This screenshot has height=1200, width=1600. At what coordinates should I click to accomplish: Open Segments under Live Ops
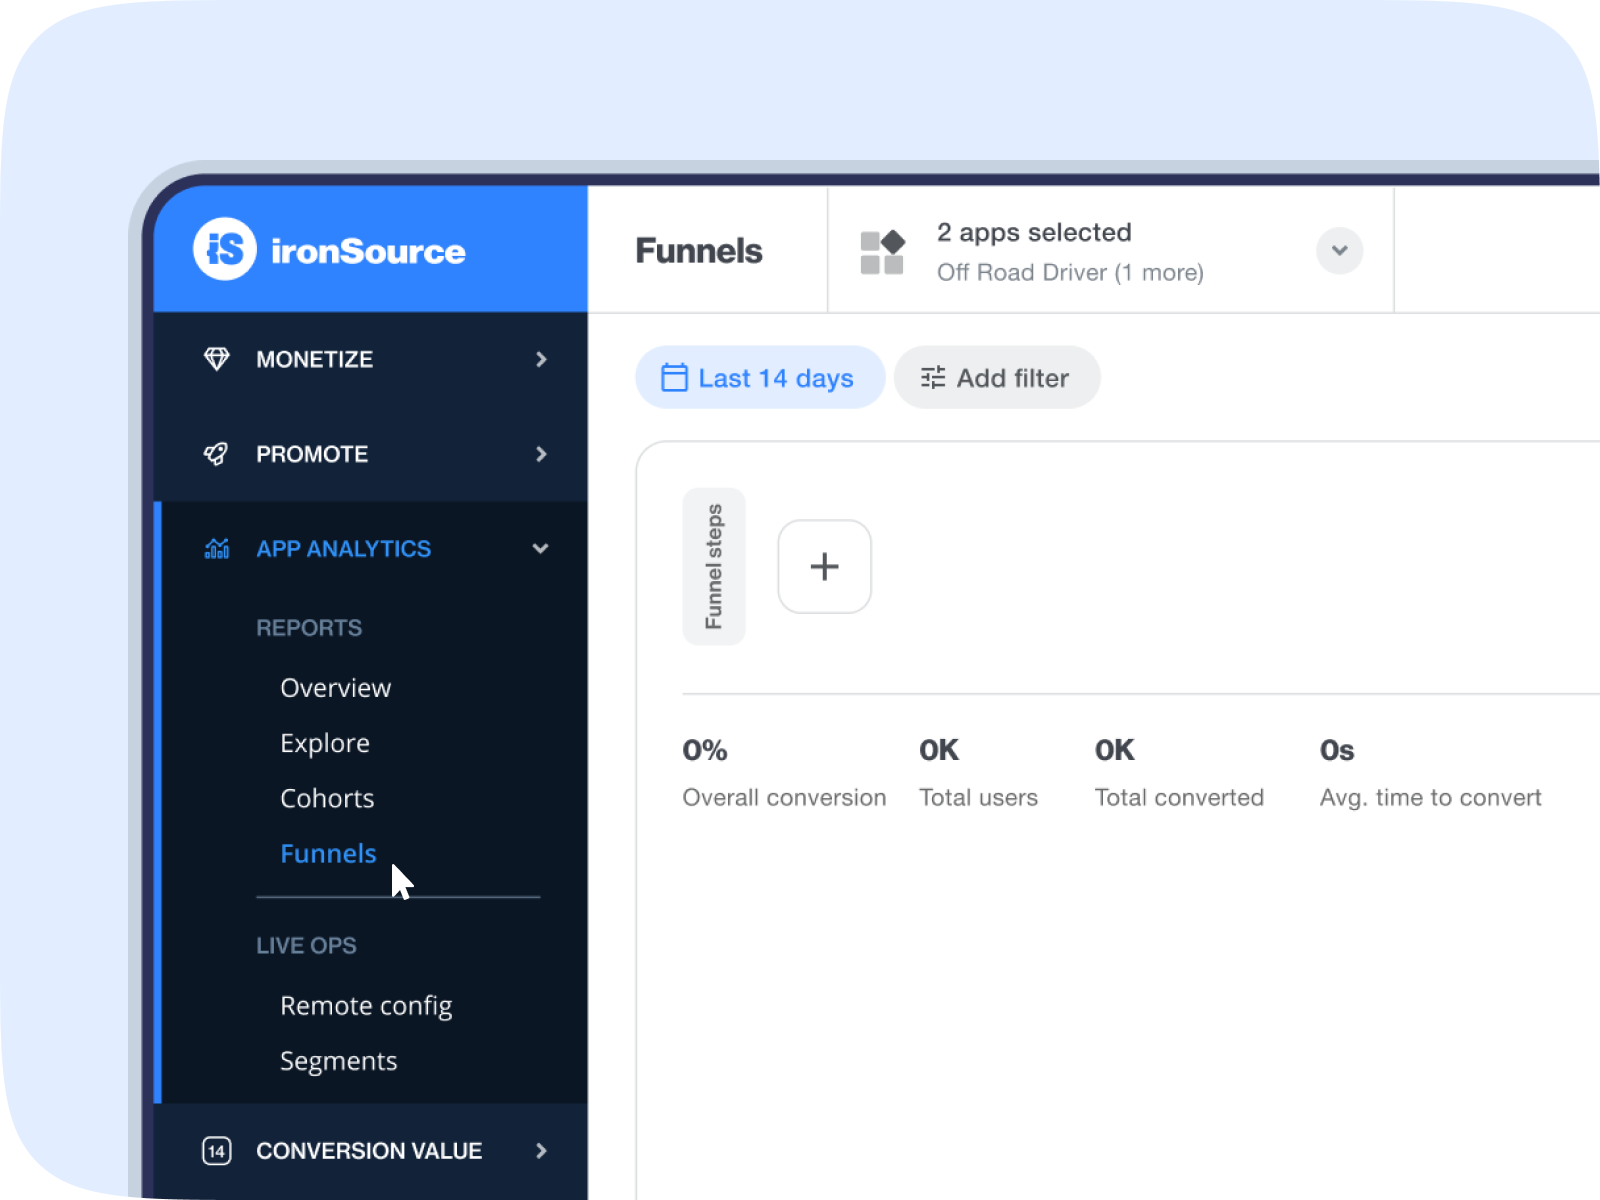tap(339, 1062)
